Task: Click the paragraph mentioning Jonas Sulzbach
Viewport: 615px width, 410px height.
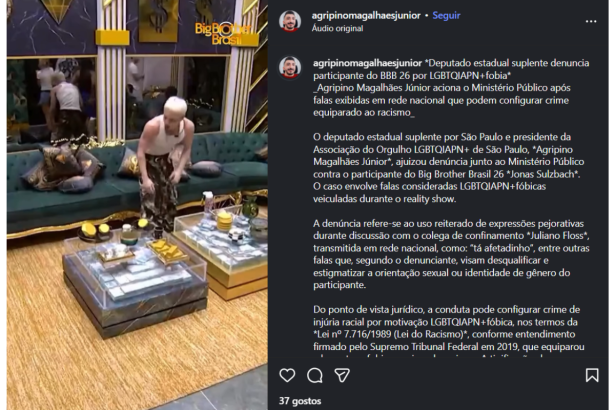Action: pos(449,168)
